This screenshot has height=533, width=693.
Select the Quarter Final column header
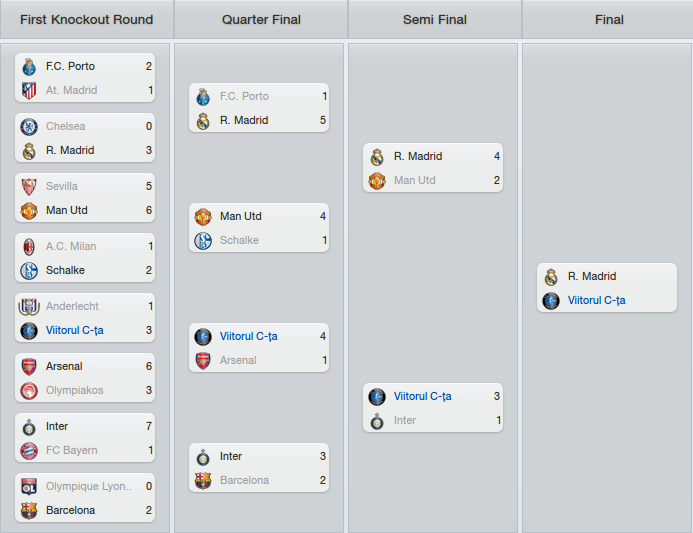pos(261,19)
